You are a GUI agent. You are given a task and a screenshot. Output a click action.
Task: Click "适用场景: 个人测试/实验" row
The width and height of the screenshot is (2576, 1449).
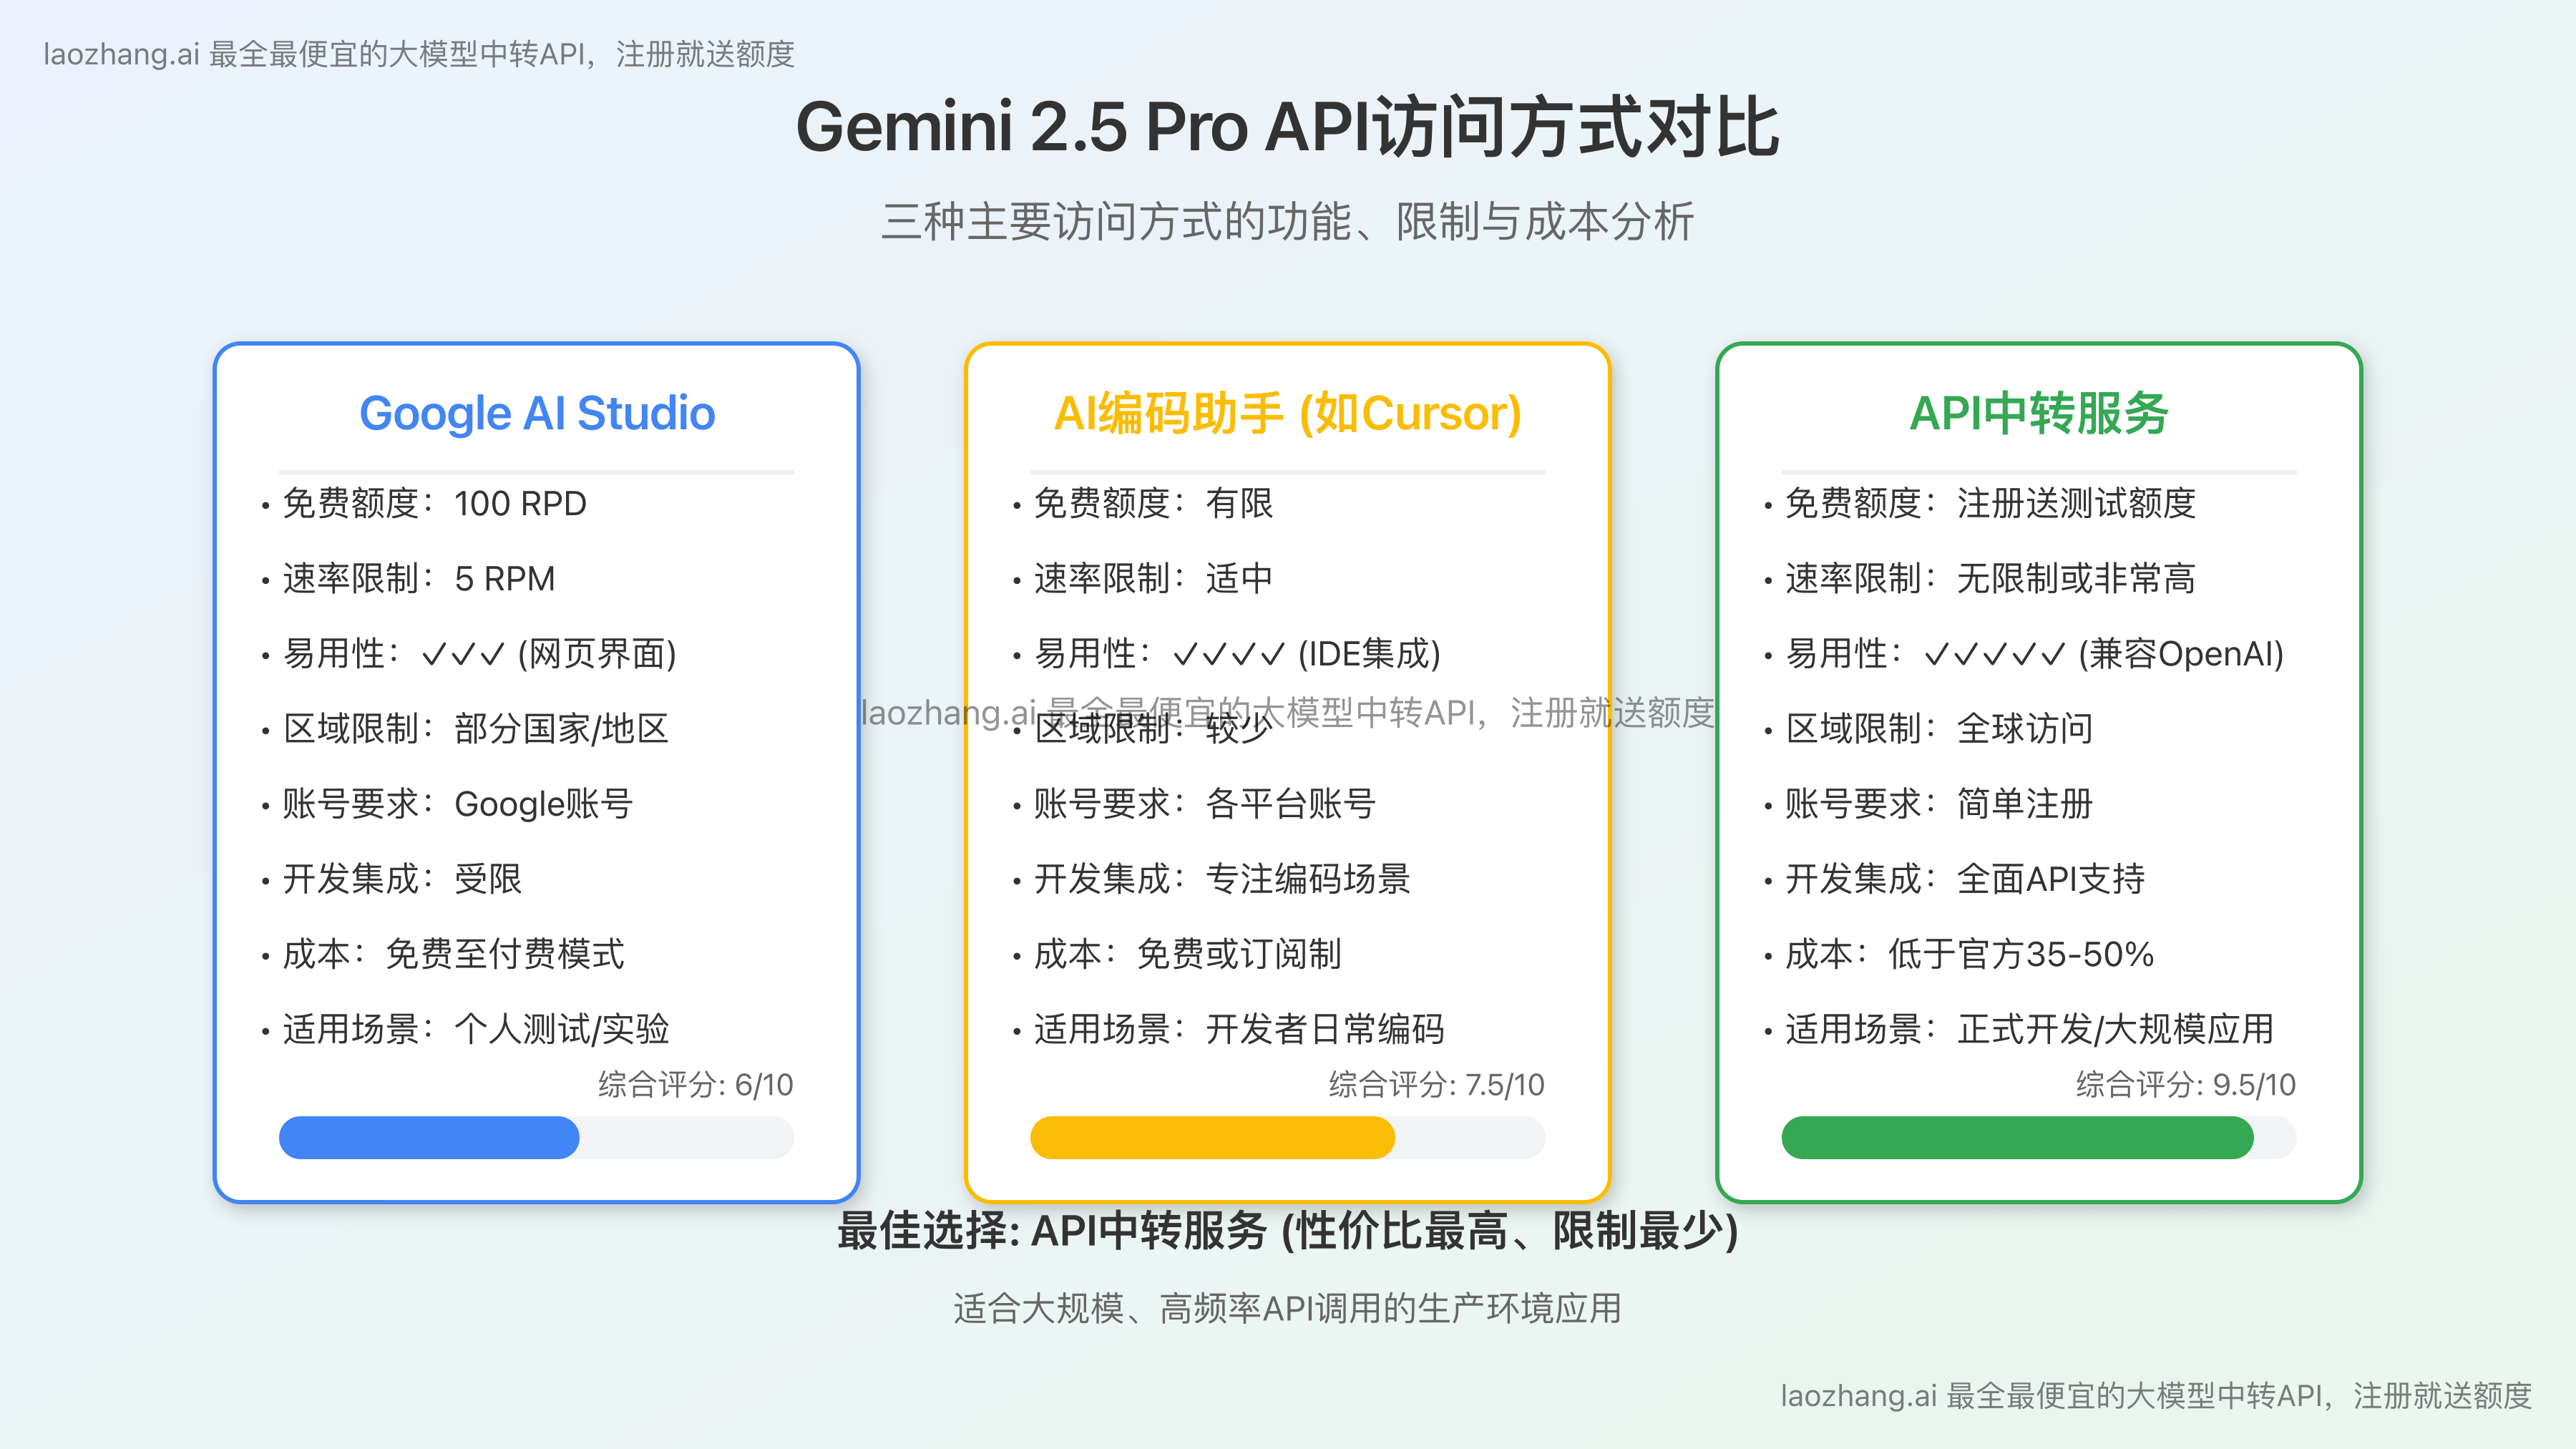tap(465, 1028)
